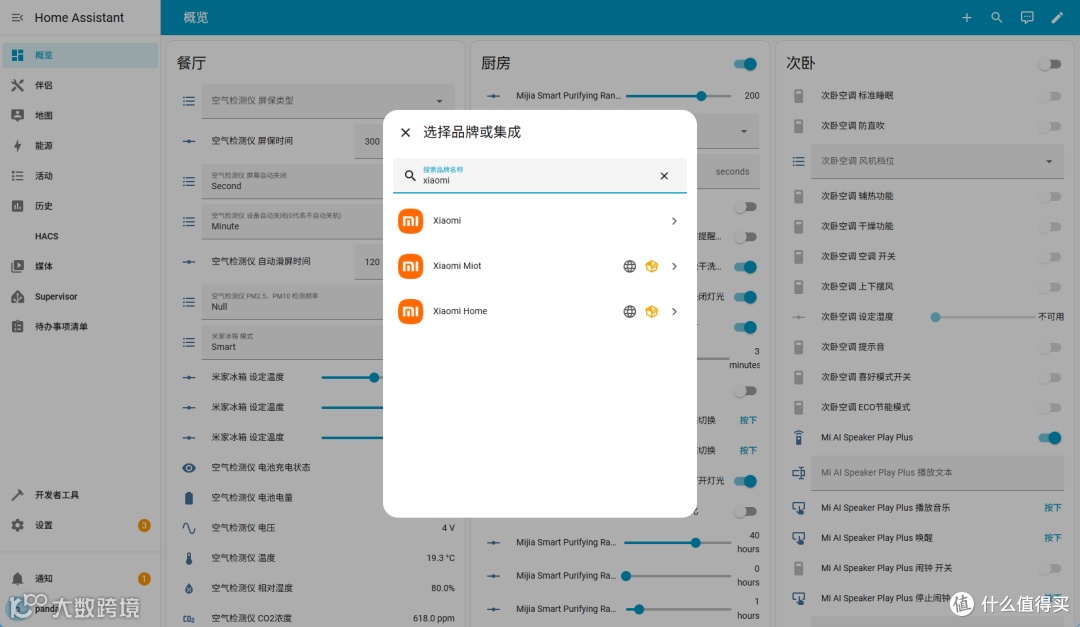Click the Mi AI Speaker 播放文本 input
1080x627 pixels.
(937, 473)
